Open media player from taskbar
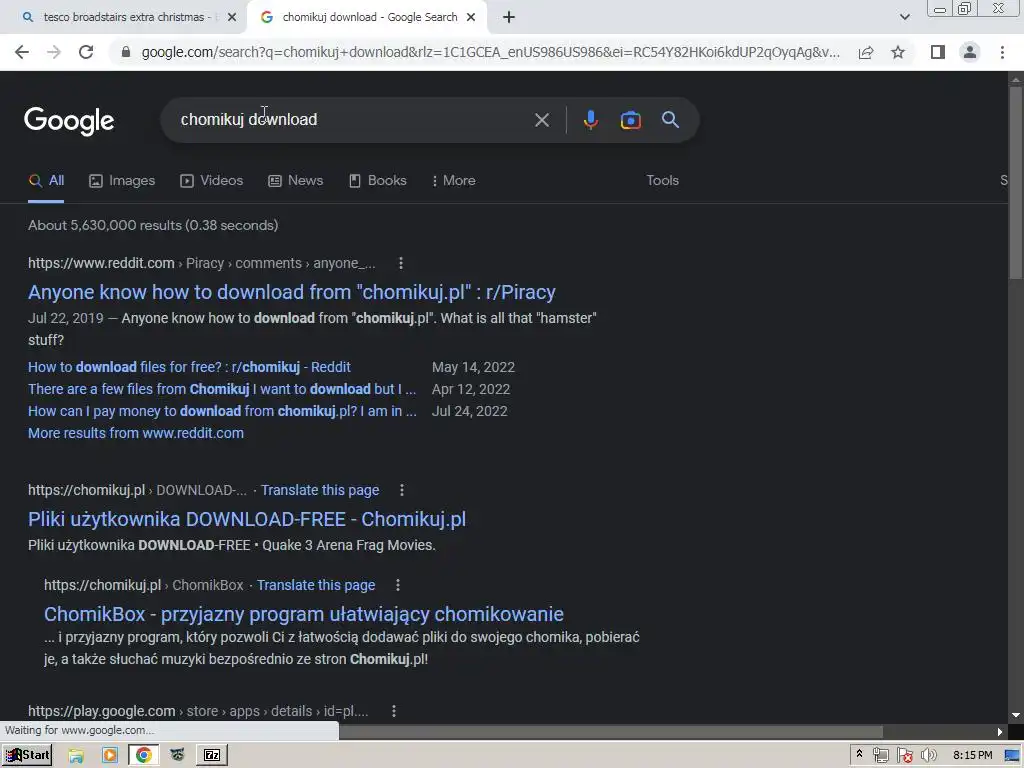The image size is (1024, 768). click(110, 756)
